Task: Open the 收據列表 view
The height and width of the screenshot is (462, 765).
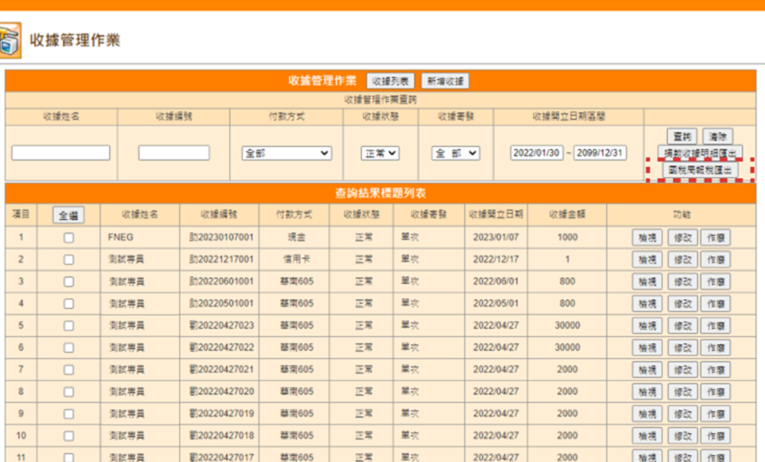Action: 390,81
